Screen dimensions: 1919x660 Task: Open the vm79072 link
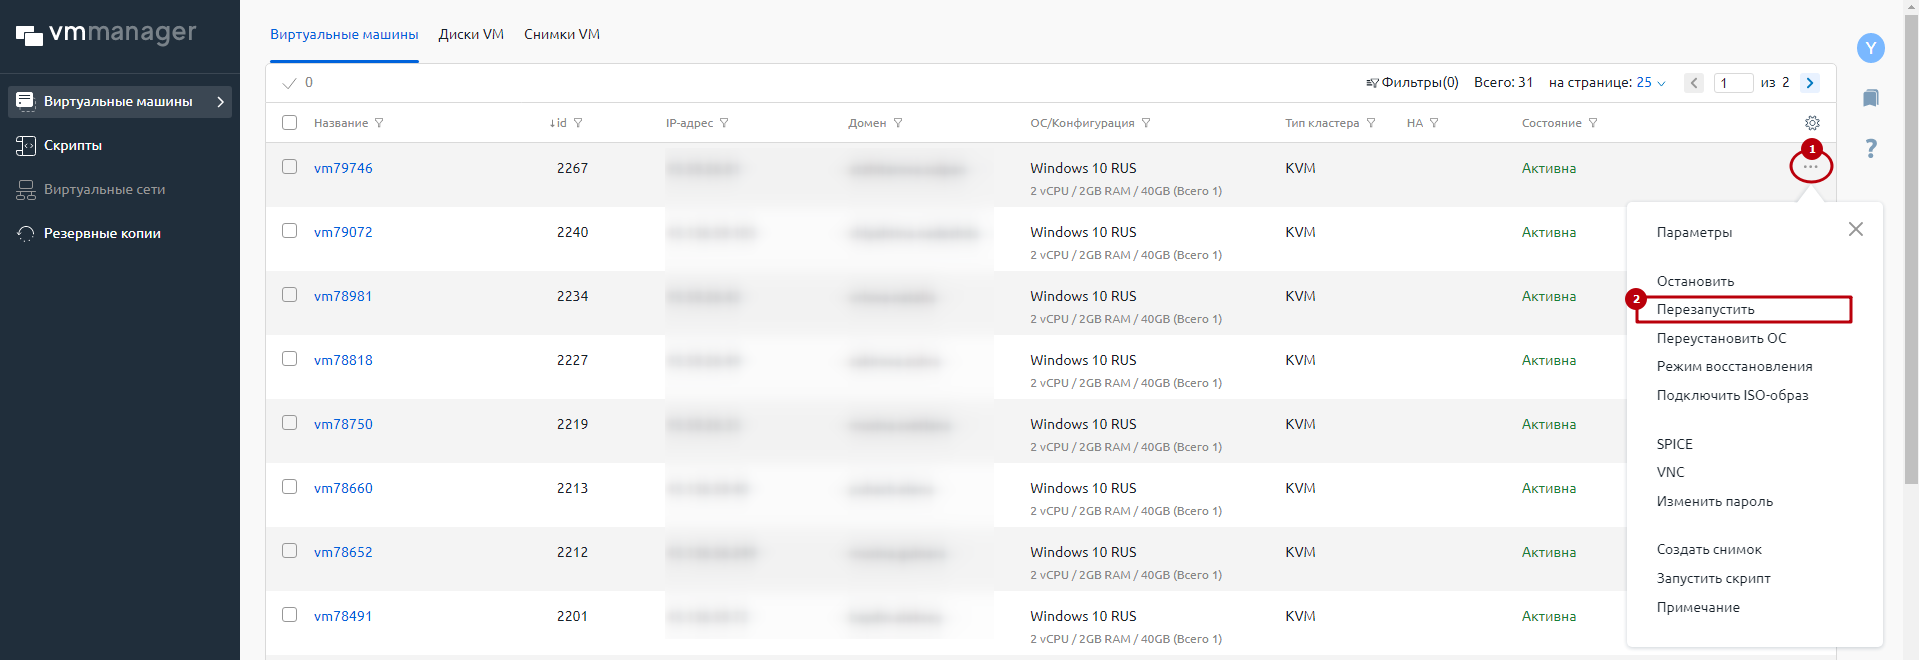343,232
